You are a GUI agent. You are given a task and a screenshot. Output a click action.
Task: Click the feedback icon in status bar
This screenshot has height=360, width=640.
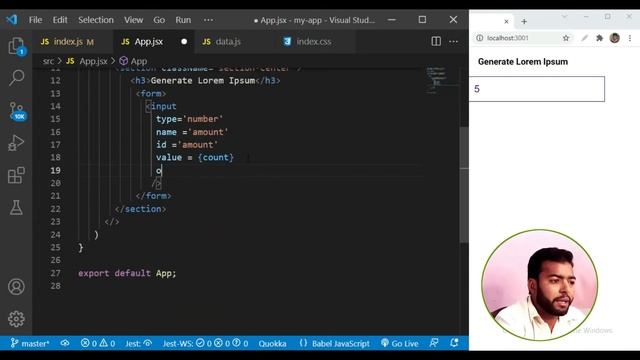(434, 343)
